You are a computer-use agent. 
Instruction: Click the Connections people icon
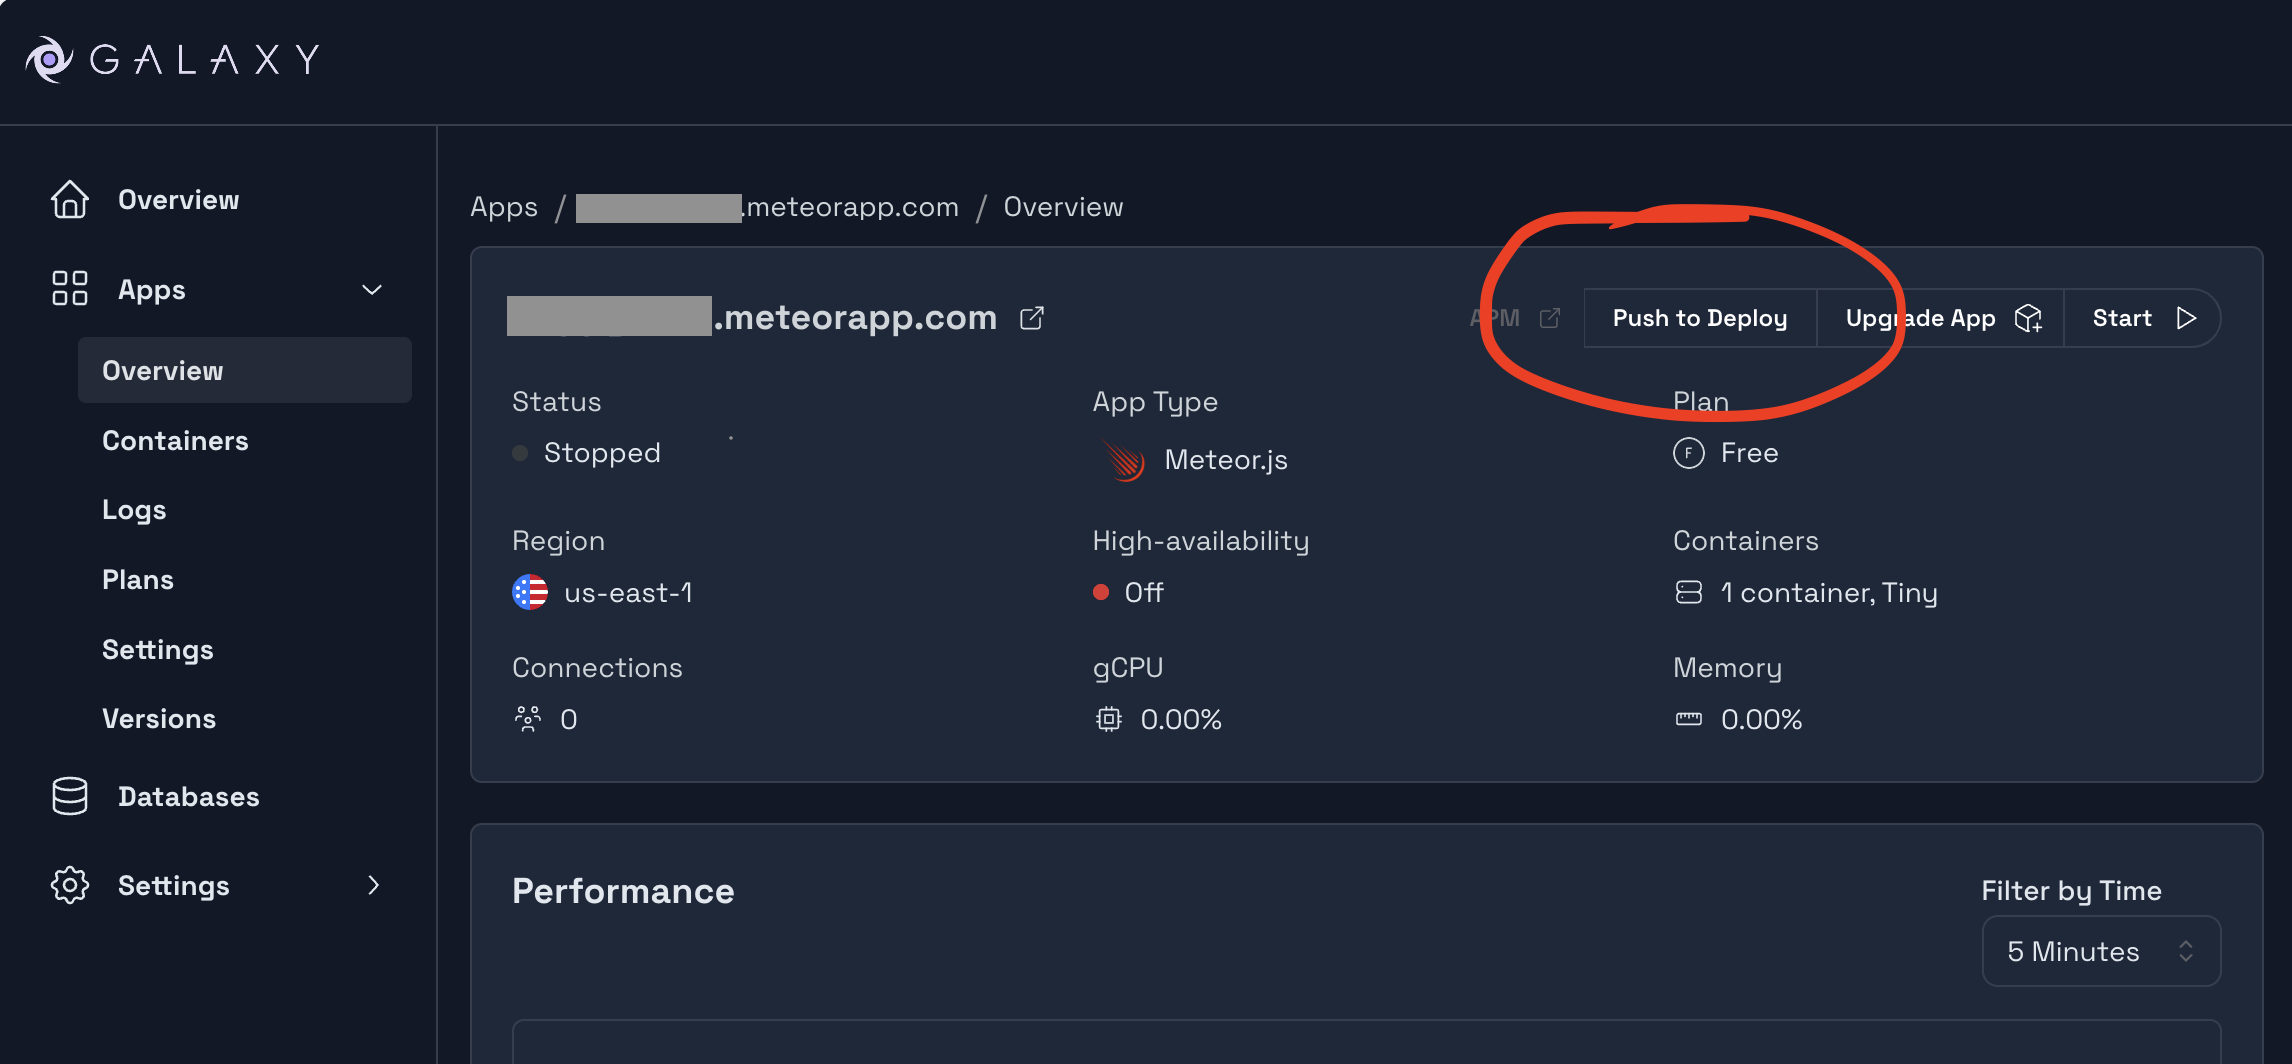[528, 719]
